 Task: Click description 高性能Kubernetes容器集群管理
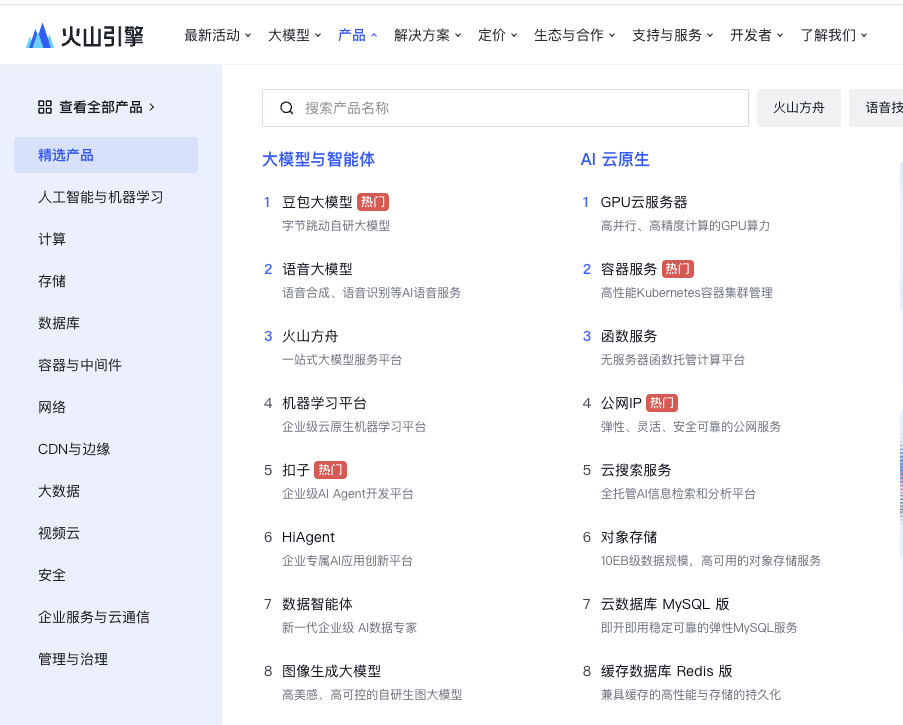[x=686, y=293]
